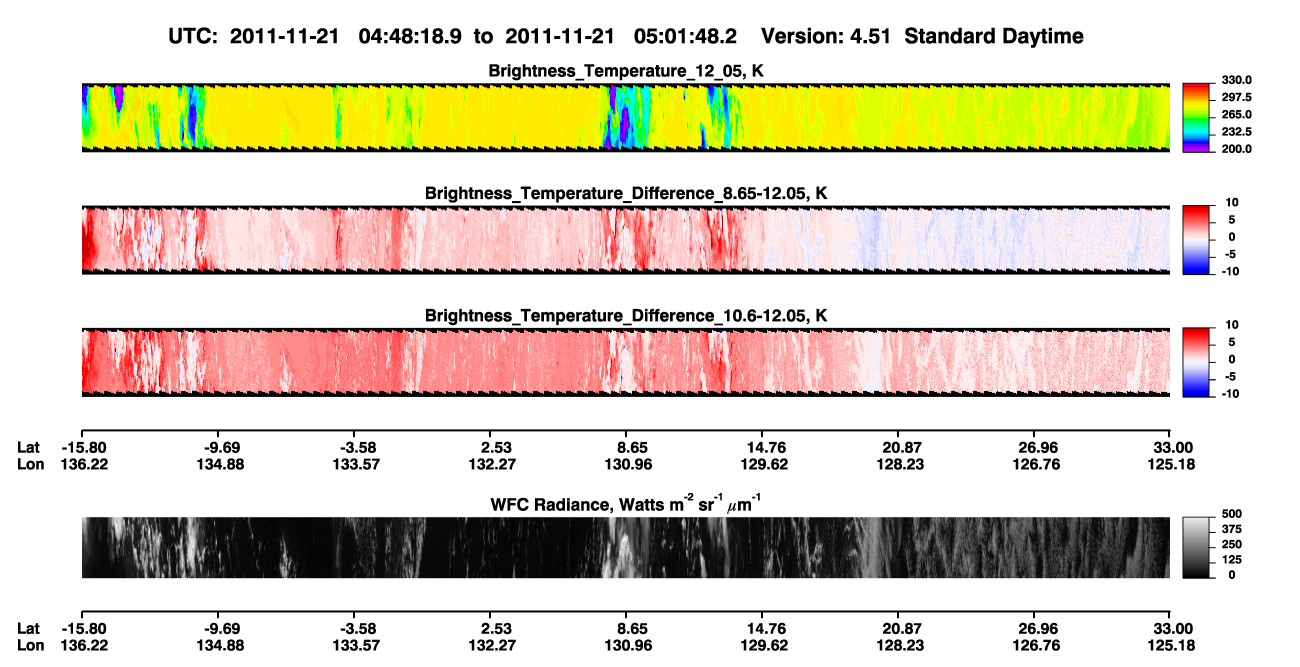Click the grayscale WFC Radiance image strip
Viewport: 1300px width, 667px height.
(x=626, y=547)
